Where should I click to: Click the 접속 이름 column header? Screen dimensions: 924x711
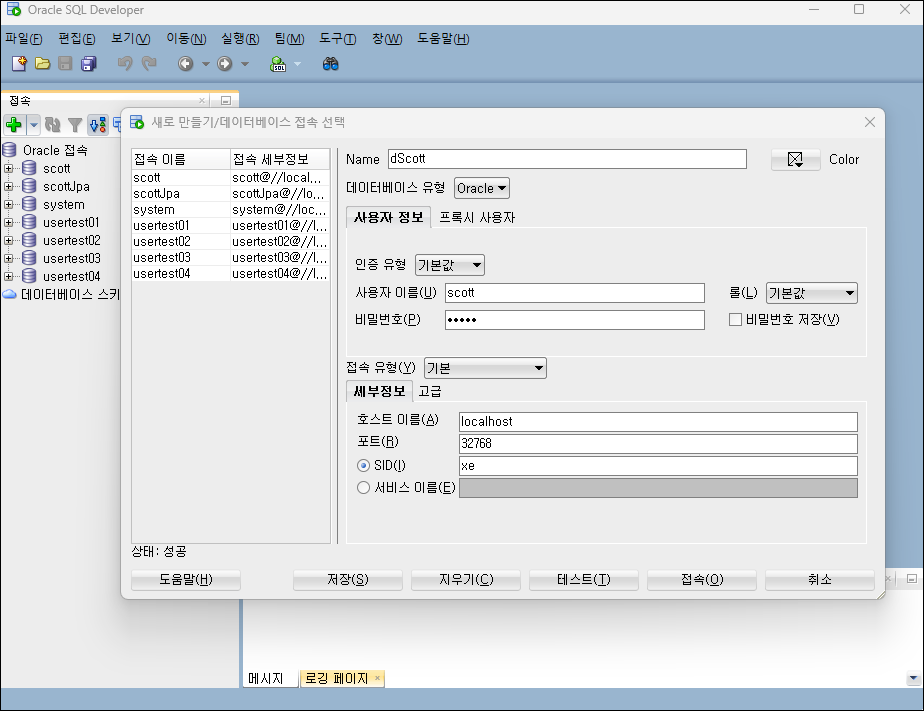[181, 159]
